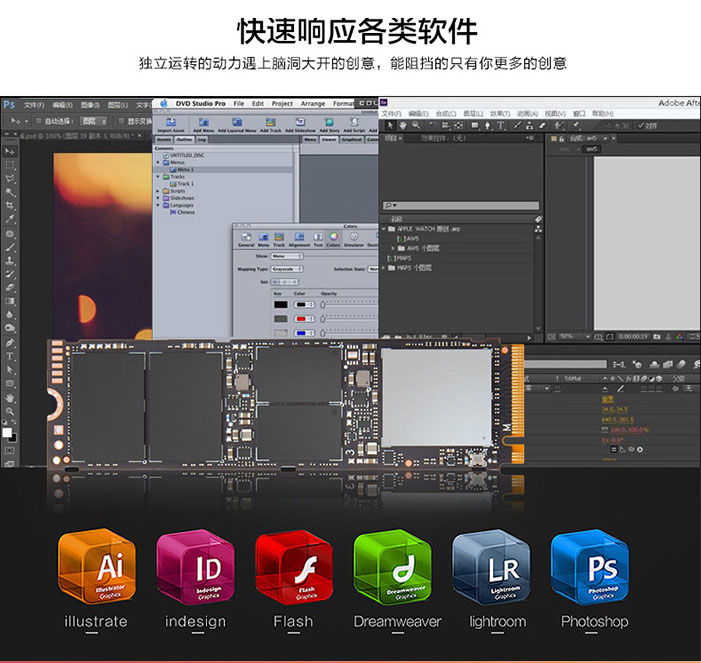Switch to the Viewer tab in DVD Studio Pro
701x663 pixels.
pyautogui.click(x=329, y=140)
